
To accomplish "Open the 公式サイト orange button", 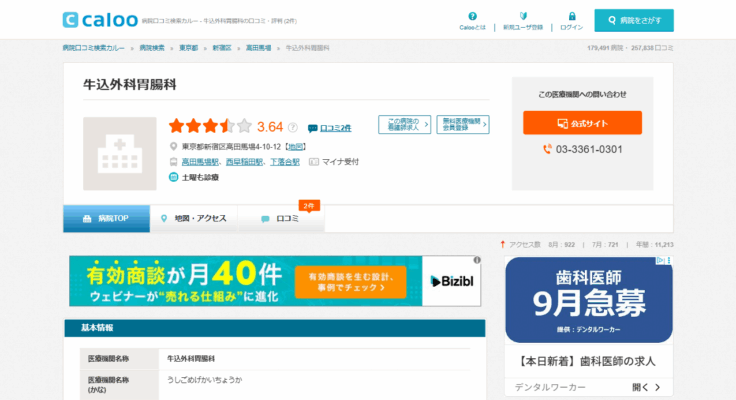I will click(x=582, y=123).
